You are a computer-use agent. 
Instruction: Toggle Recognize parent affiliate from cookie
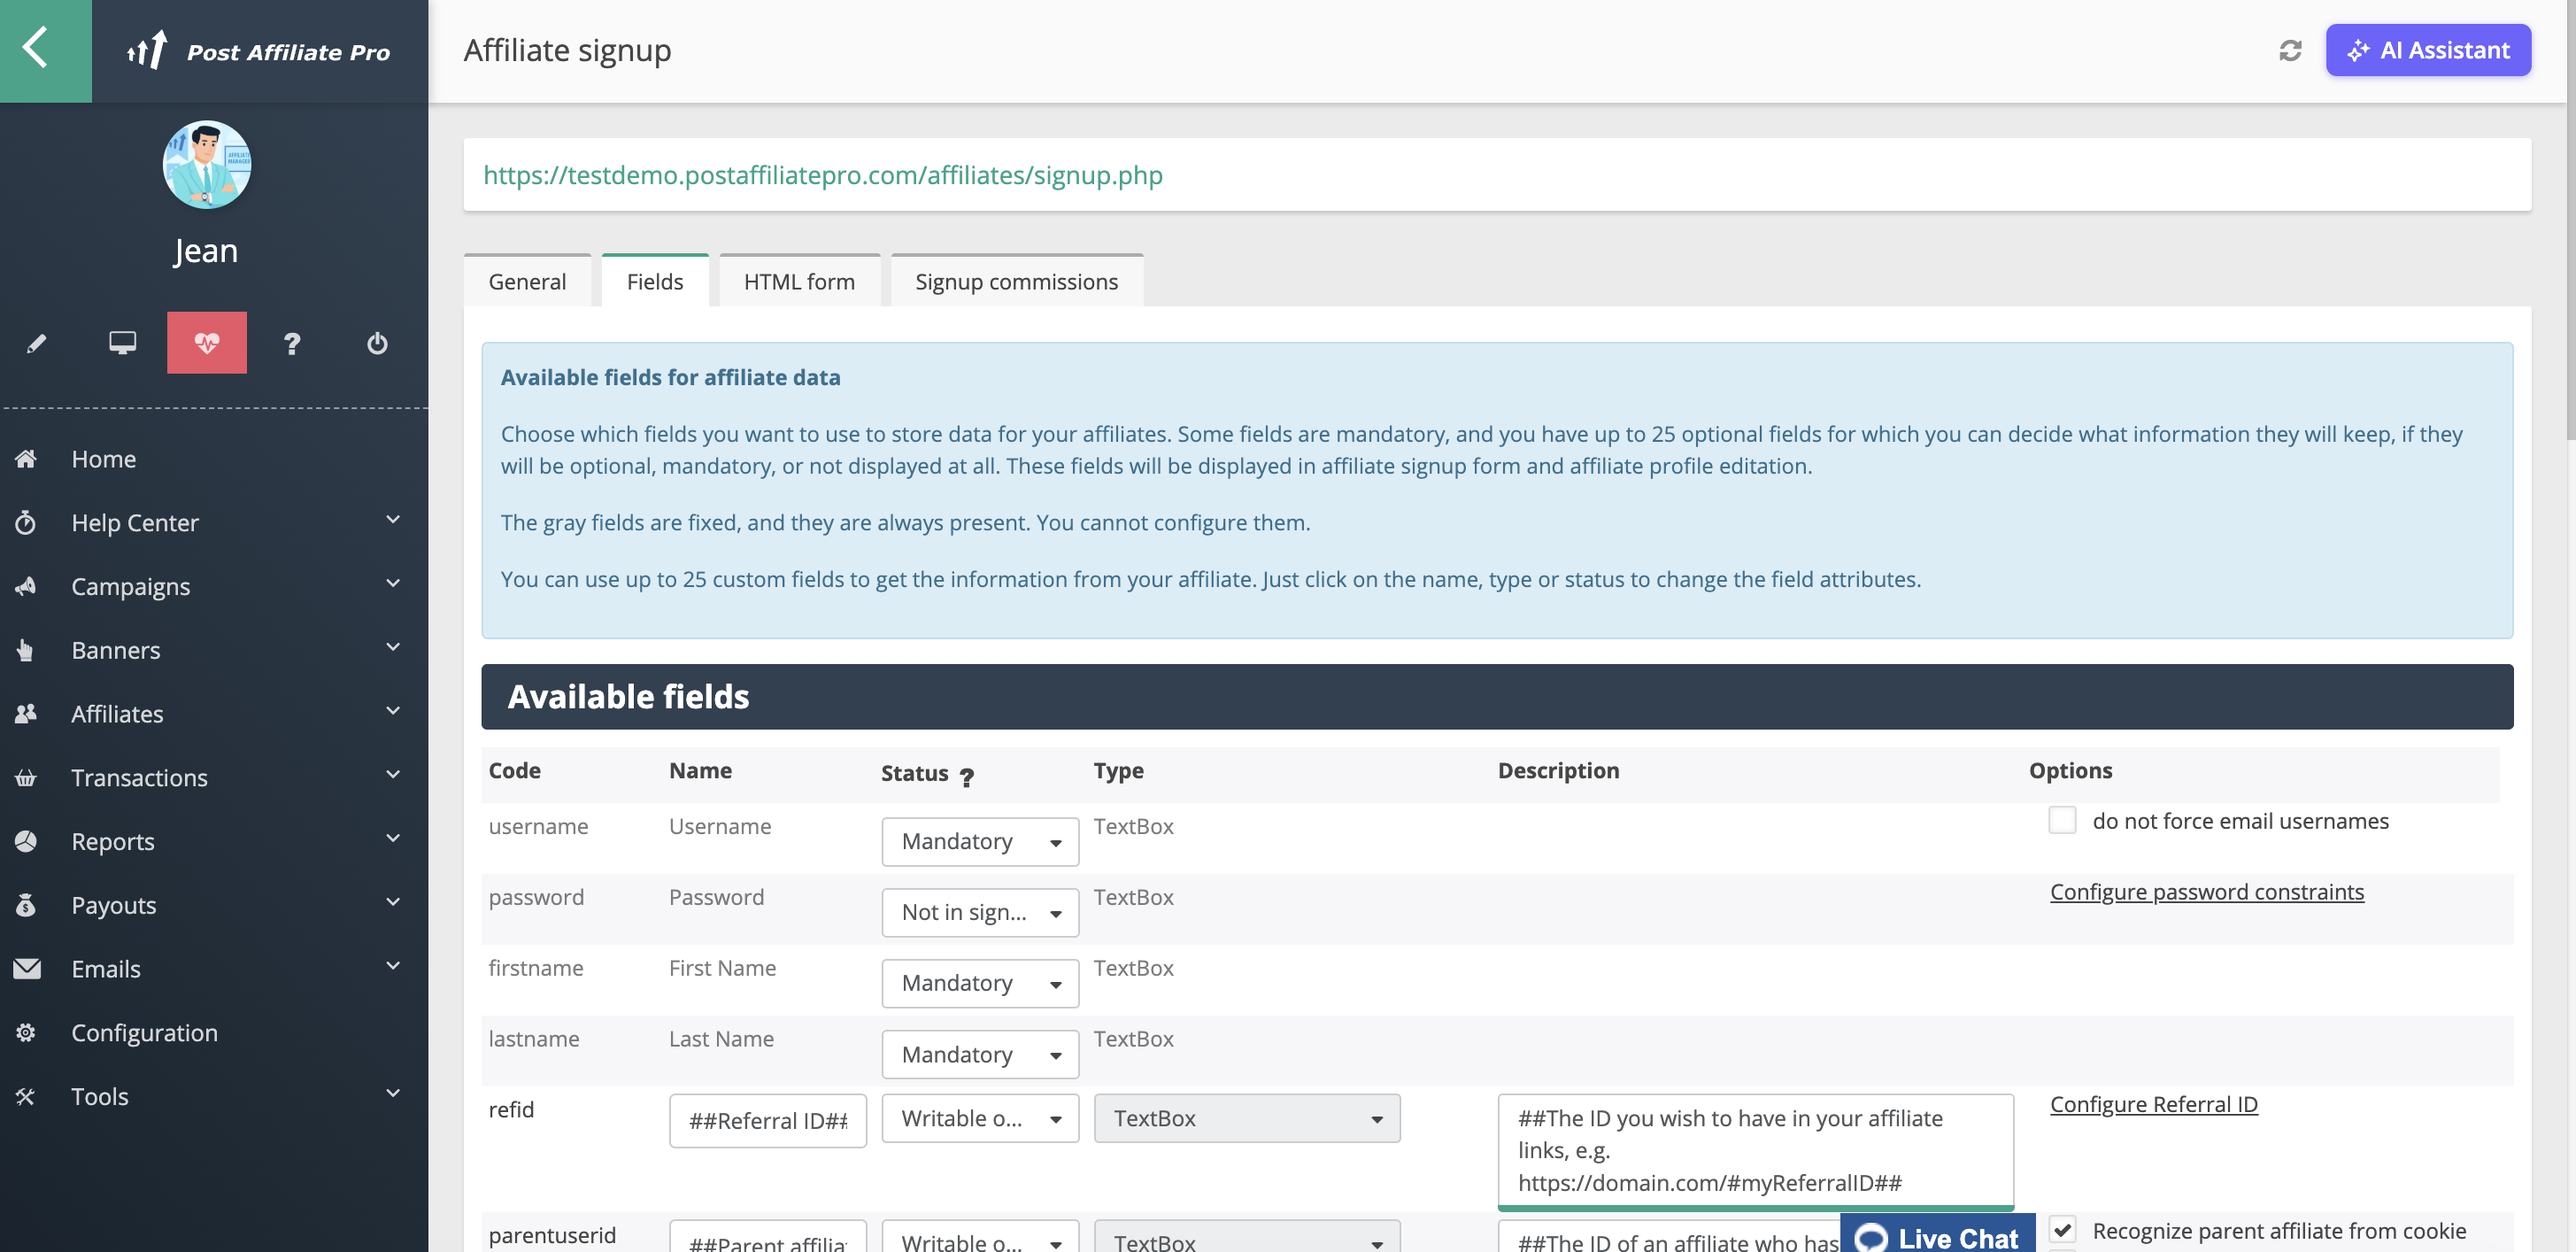2062,1229
